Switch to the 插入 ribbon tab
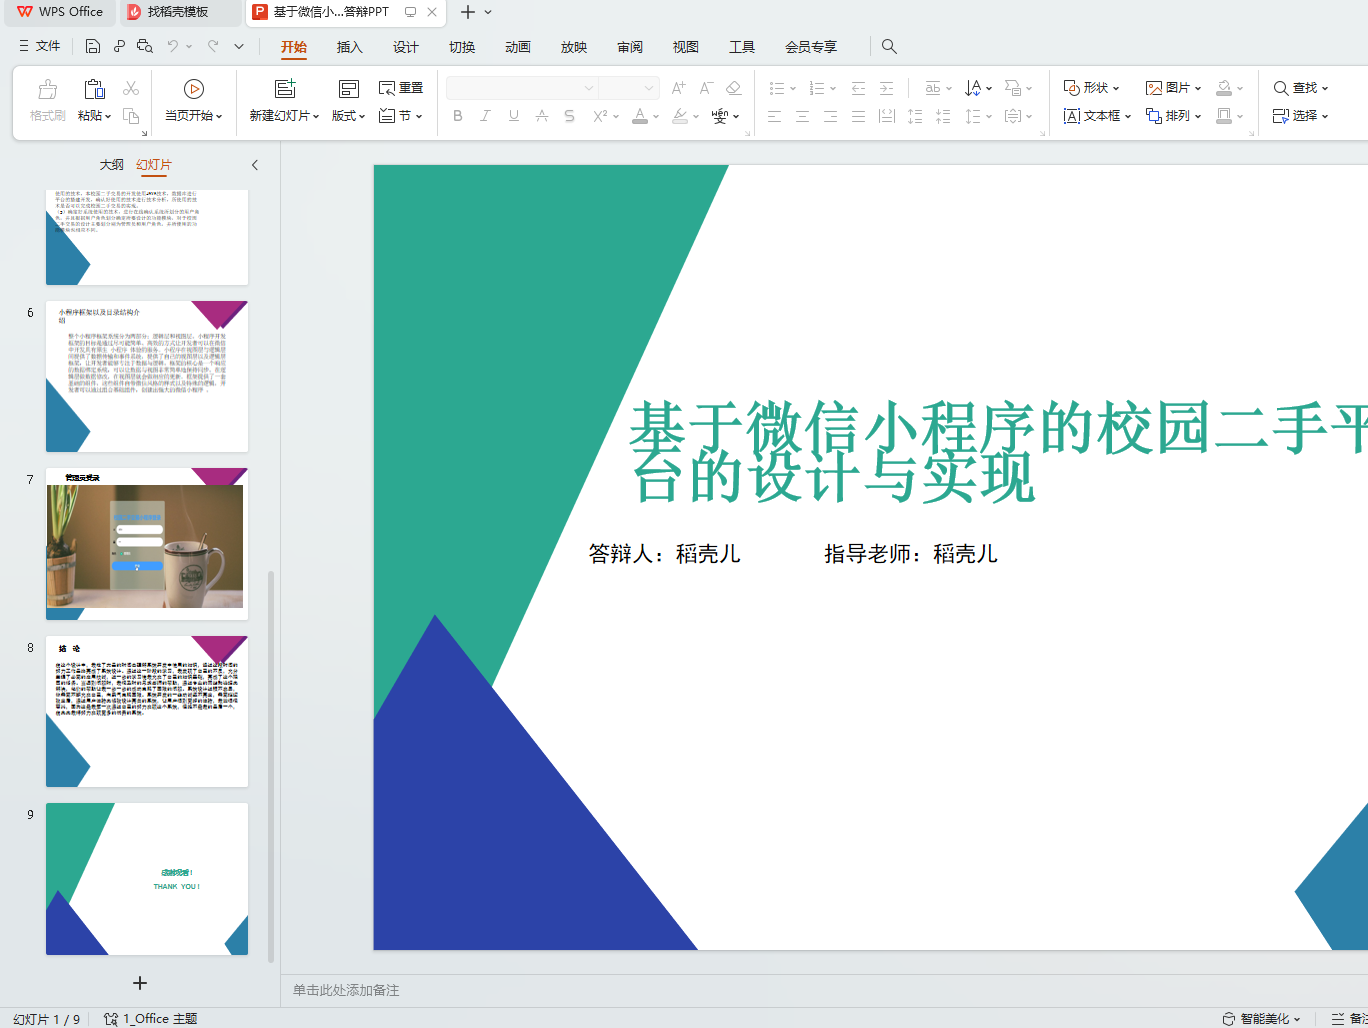This screenshot has width=1368, height=1028. click(x=349, y=47)
